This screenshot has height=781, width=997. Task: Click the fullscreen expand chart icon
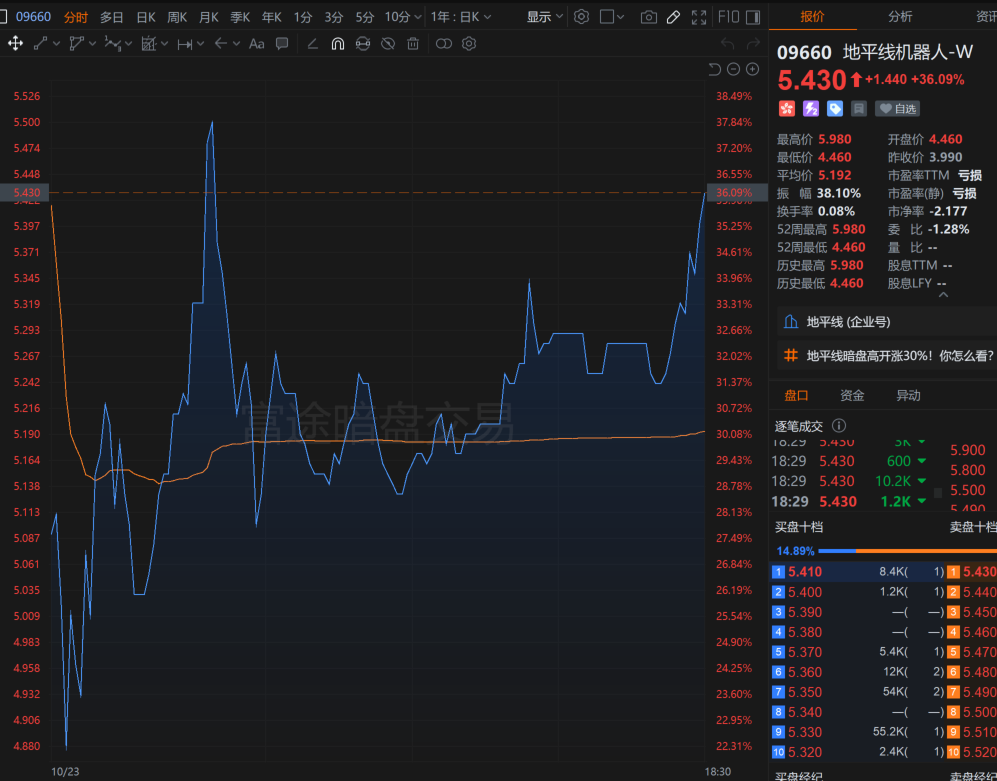coord(699,17)
